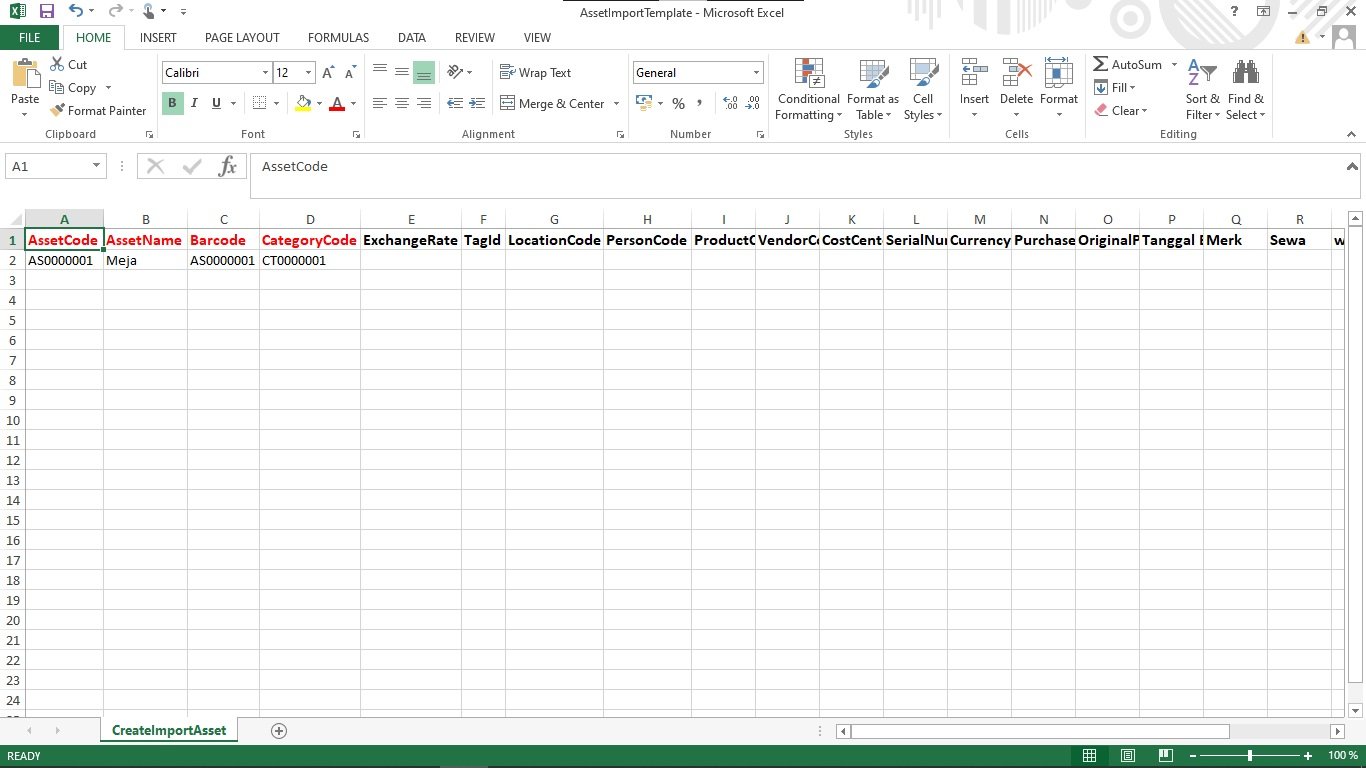Toggle Bold formatting button

click(172, 103)
